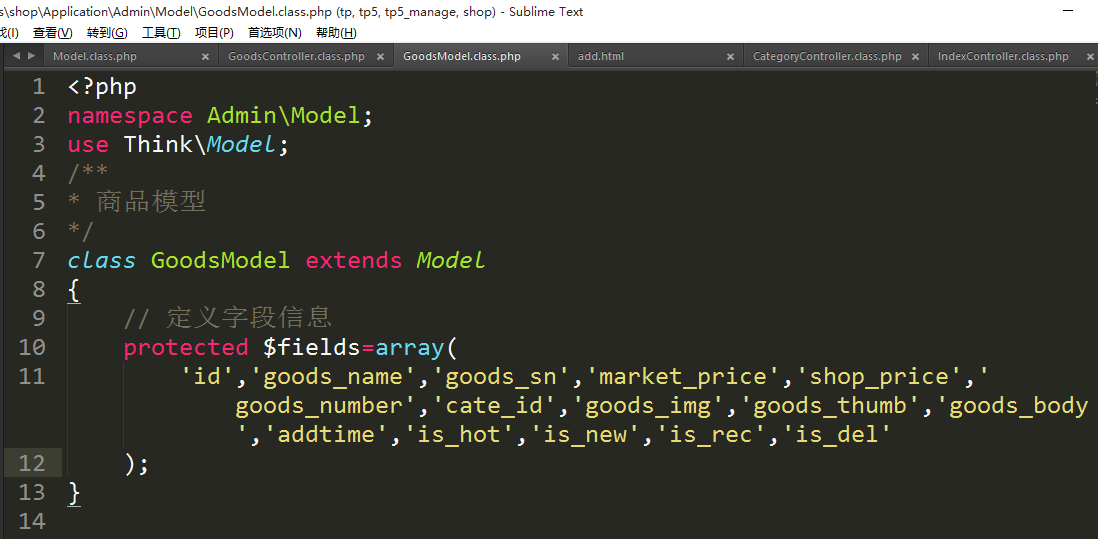Image resolution: width=1098 pixels, height=539 pixels.
Task: Close the Model.class.php tab
Action: pos(205,57)
